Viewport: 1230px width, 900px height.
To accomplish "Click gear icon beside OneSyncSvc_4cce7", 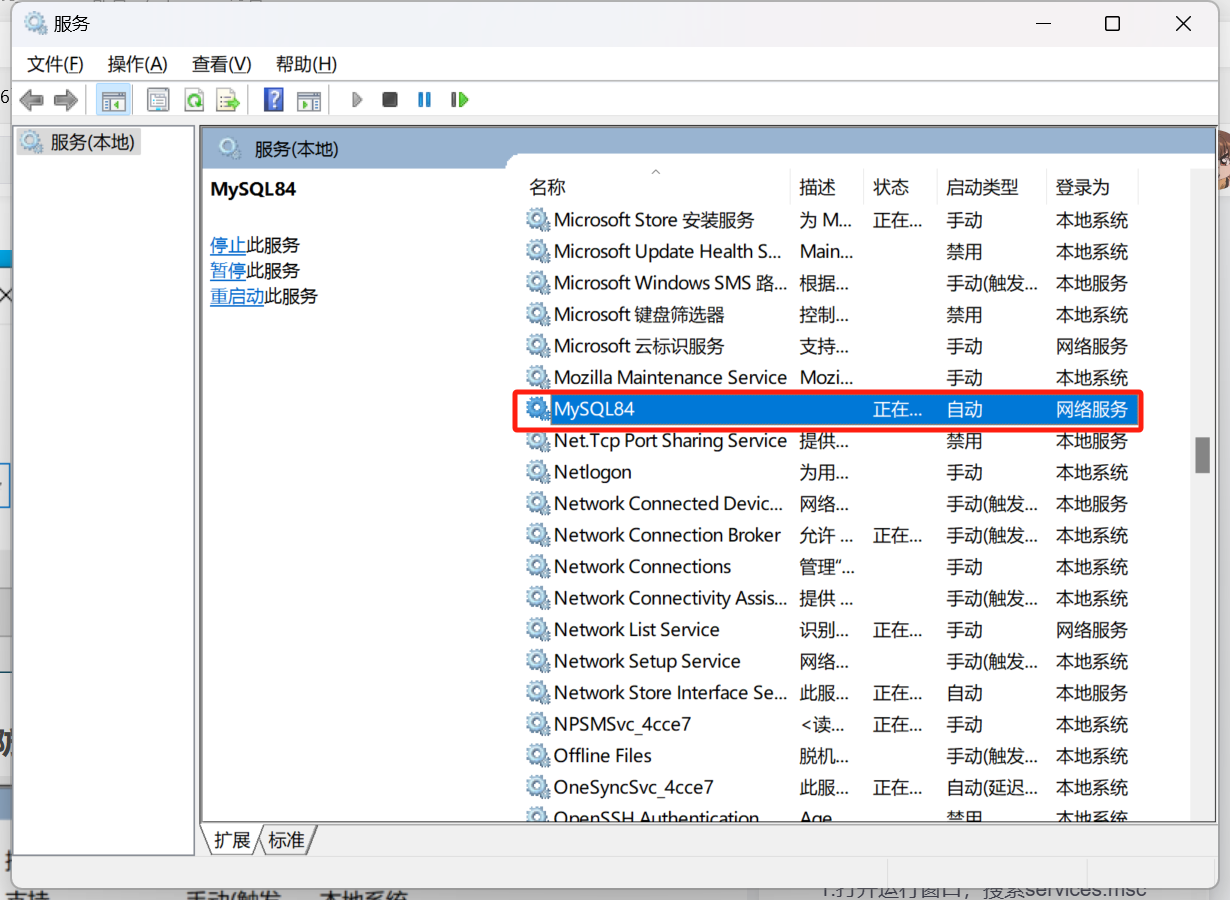I will pos(538,787).
